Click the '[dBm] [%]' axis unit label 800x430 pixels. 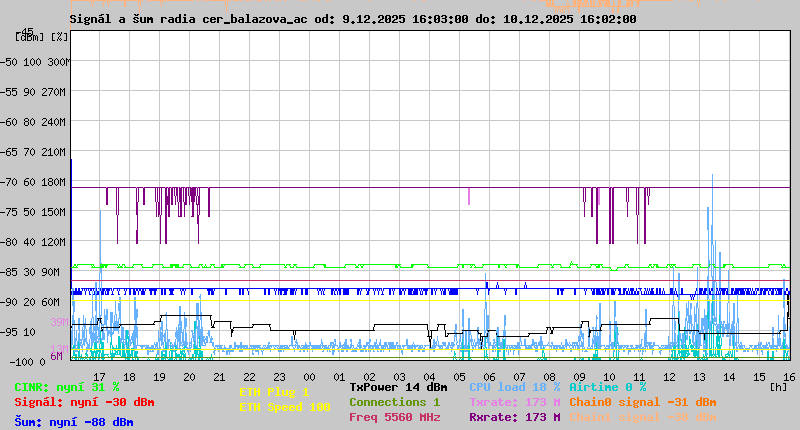pyautogui.click(x=41, y=37)
